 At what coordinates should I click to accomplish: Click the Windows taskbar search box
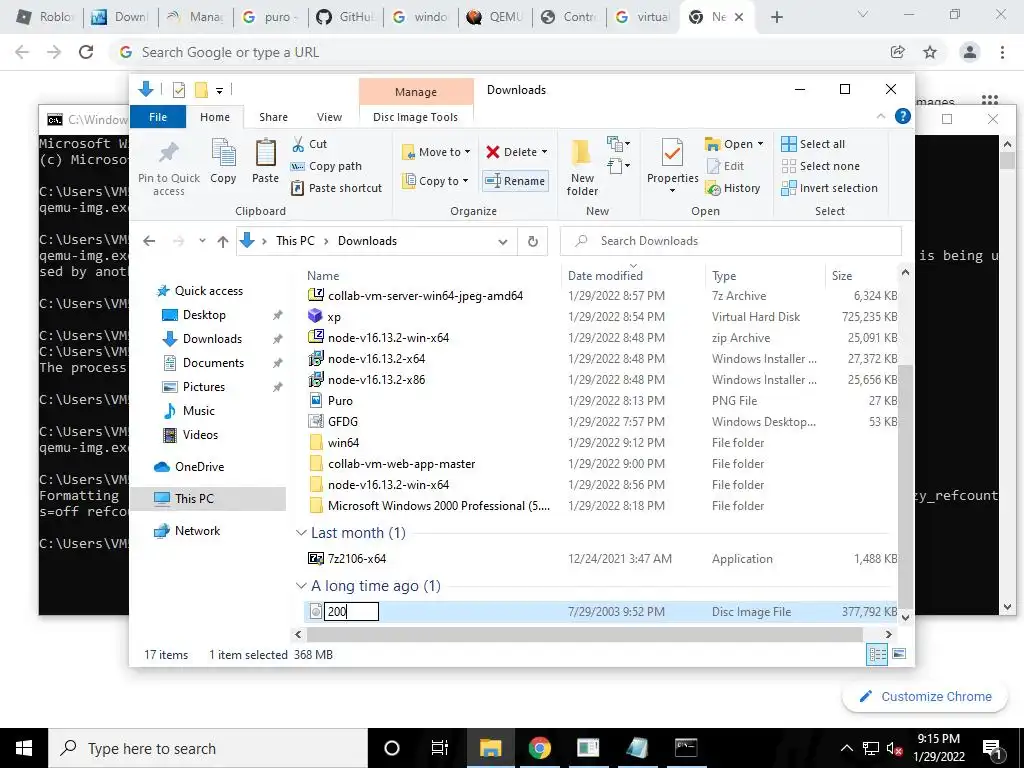(x=208, y=748)
